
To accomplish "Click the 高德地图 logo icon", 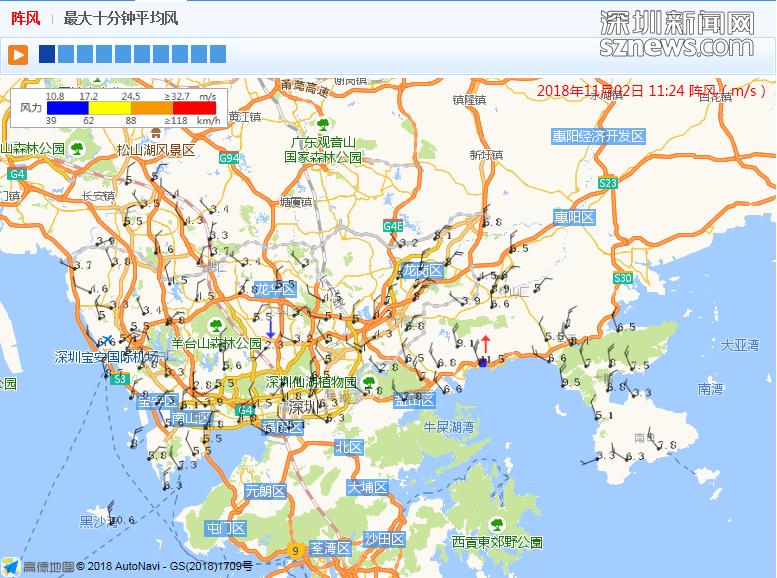I will click(x=11, y=567).
